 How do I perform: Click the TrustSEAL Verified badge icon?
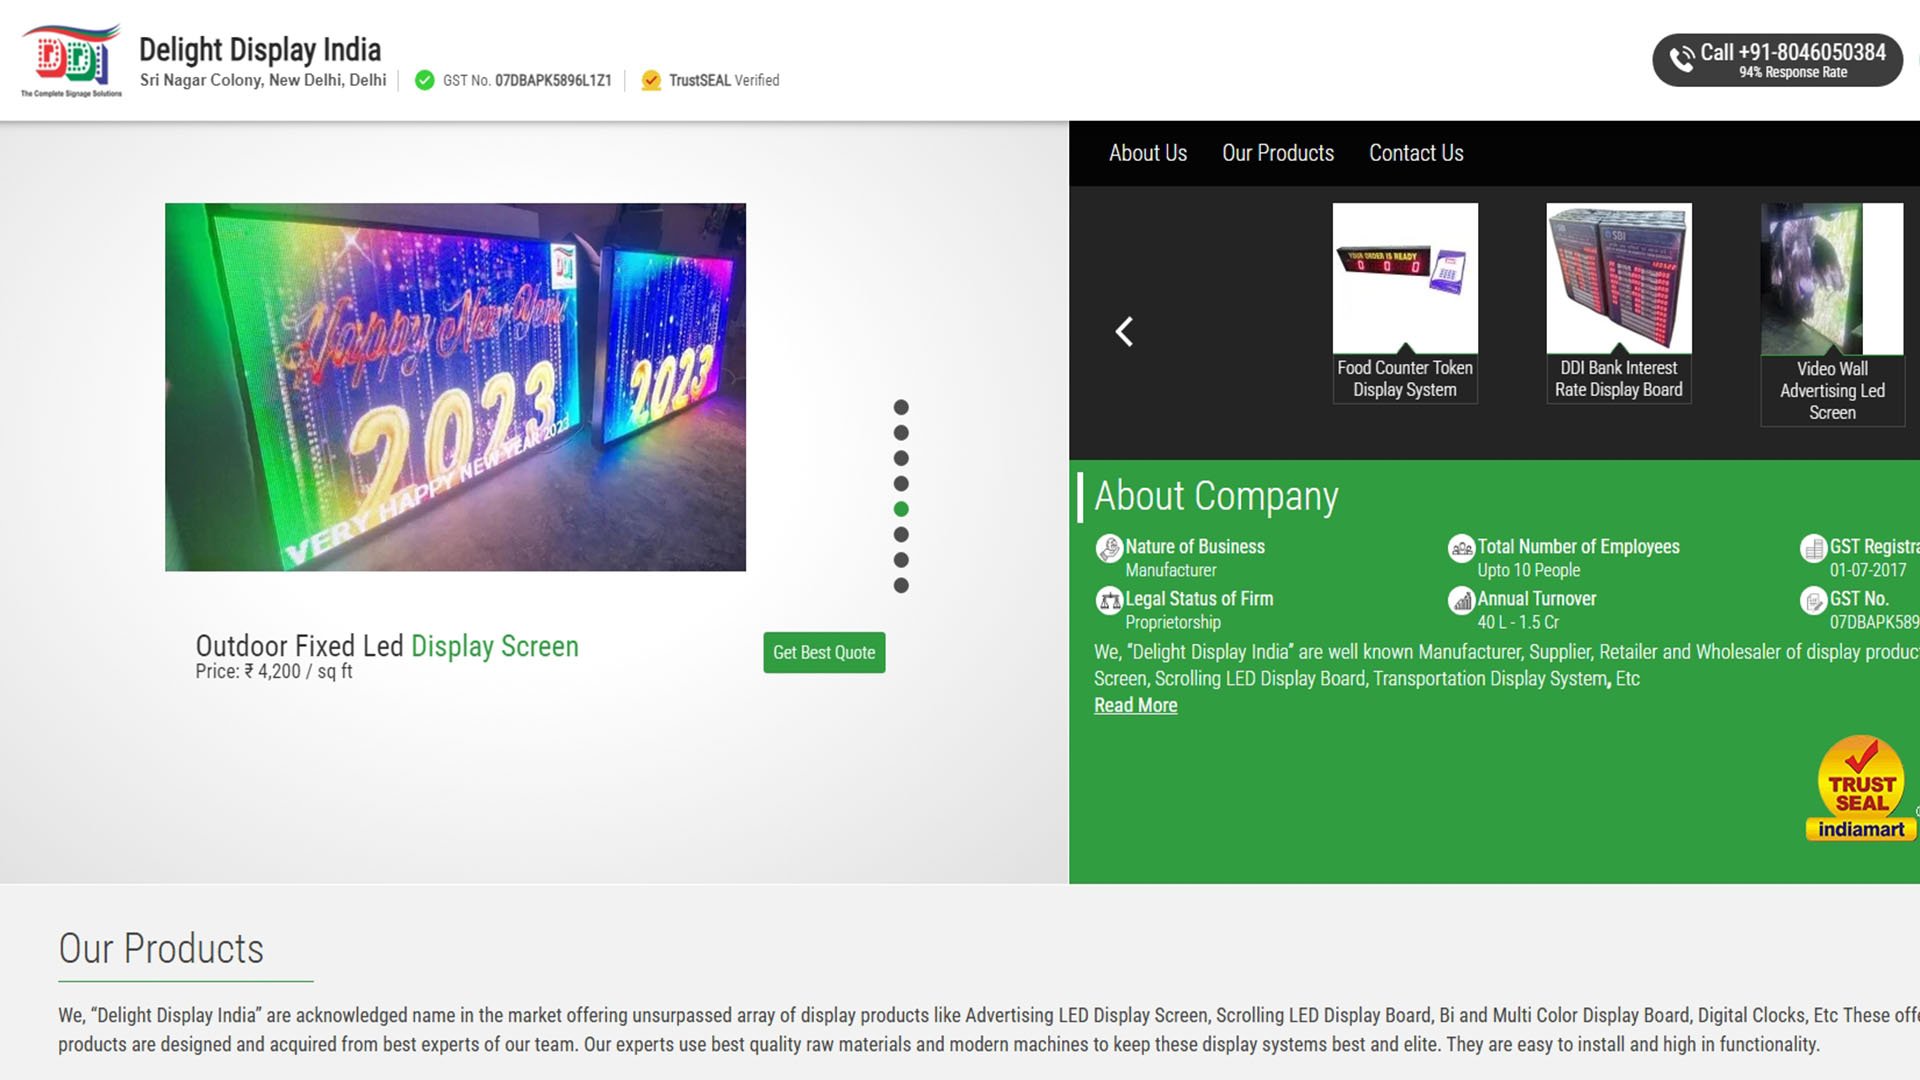click(651, 80)
